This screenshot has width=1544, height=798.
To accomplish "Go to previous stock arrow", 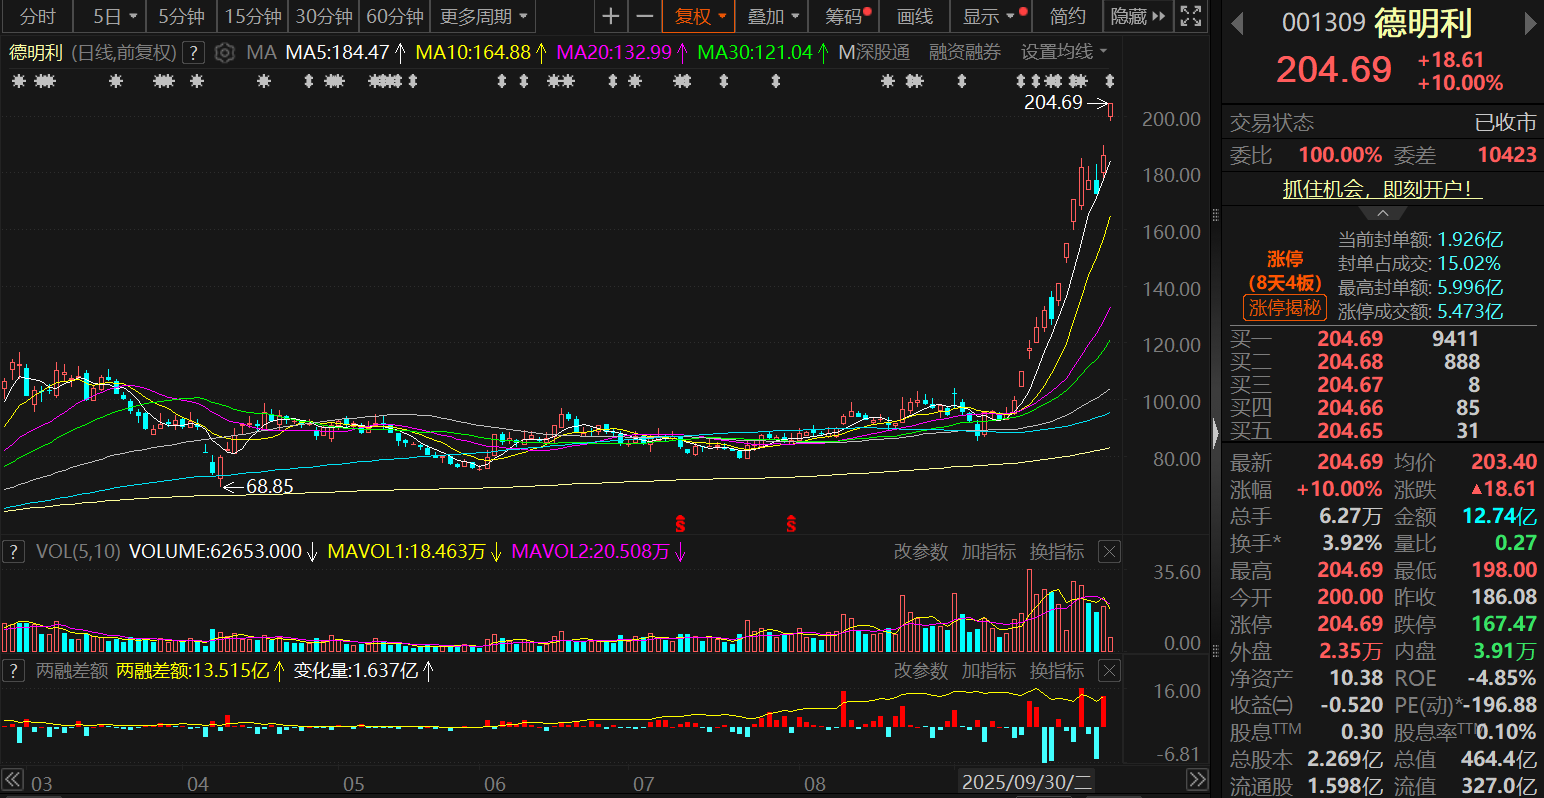I will 1237,23.
